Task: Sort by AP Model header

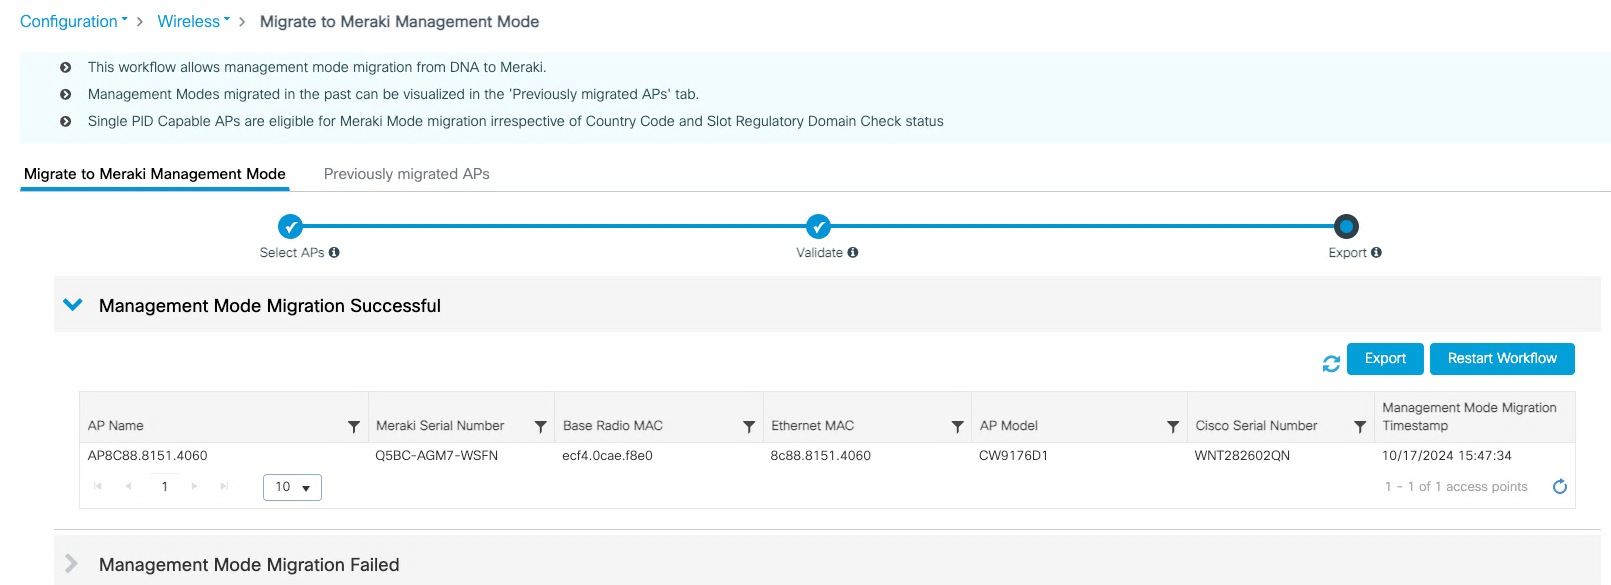Action: pos(1008,426)
